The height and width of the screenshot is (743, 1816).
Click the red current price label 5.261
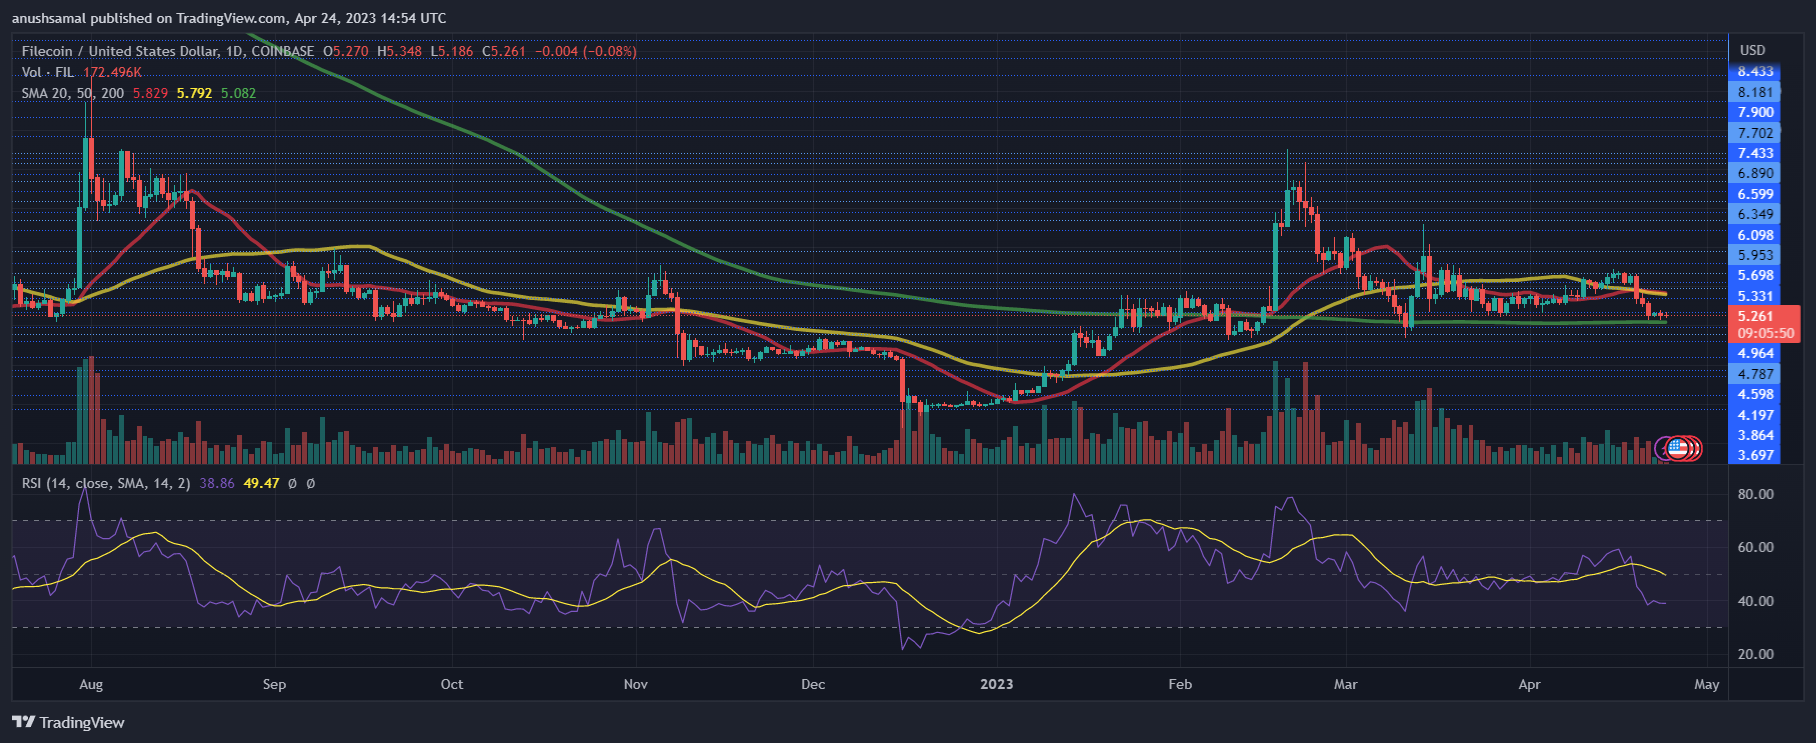click(1755, 316)
